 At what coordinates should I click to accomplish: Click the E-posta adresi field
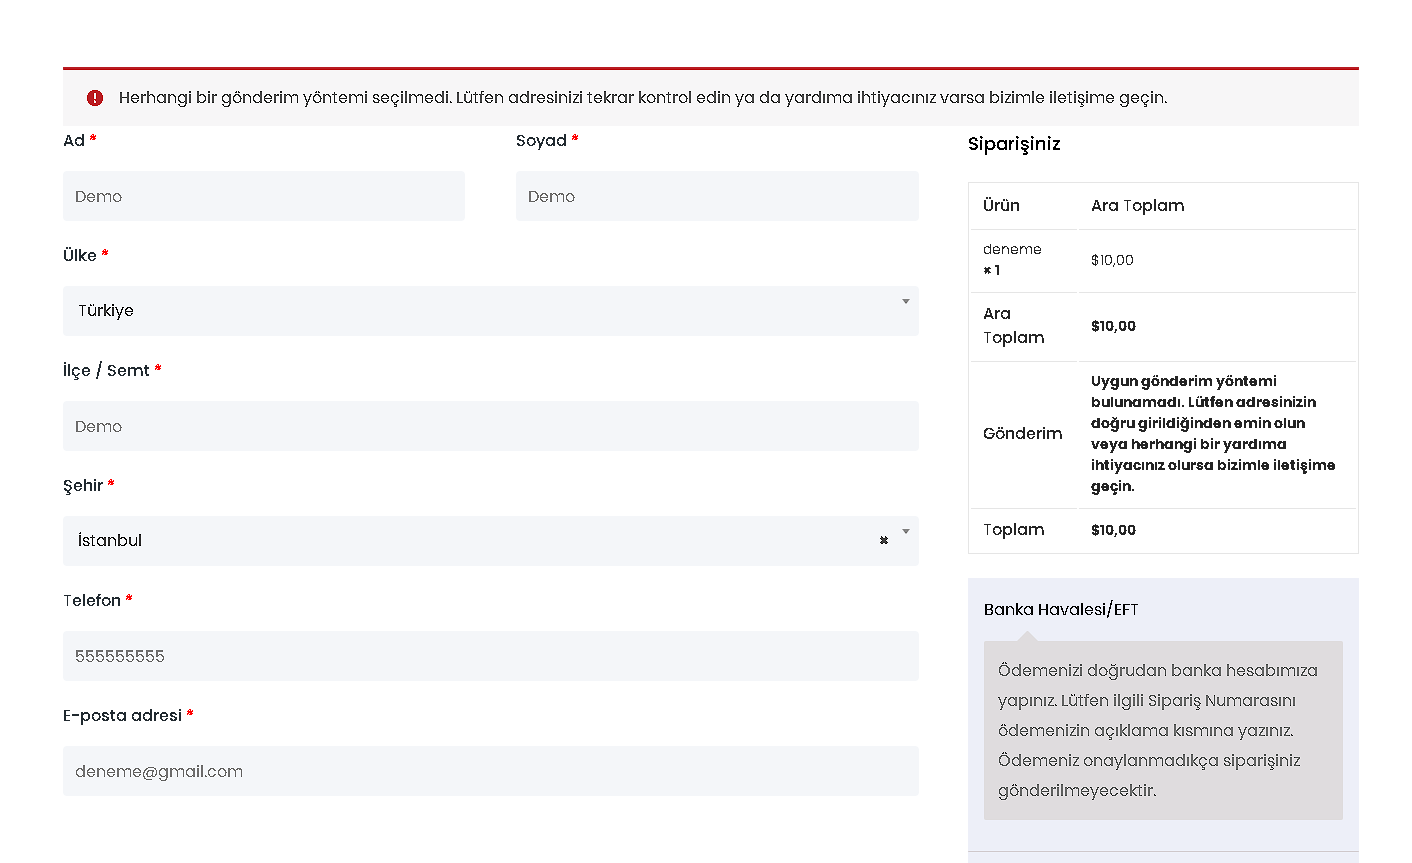click(490, 771)
